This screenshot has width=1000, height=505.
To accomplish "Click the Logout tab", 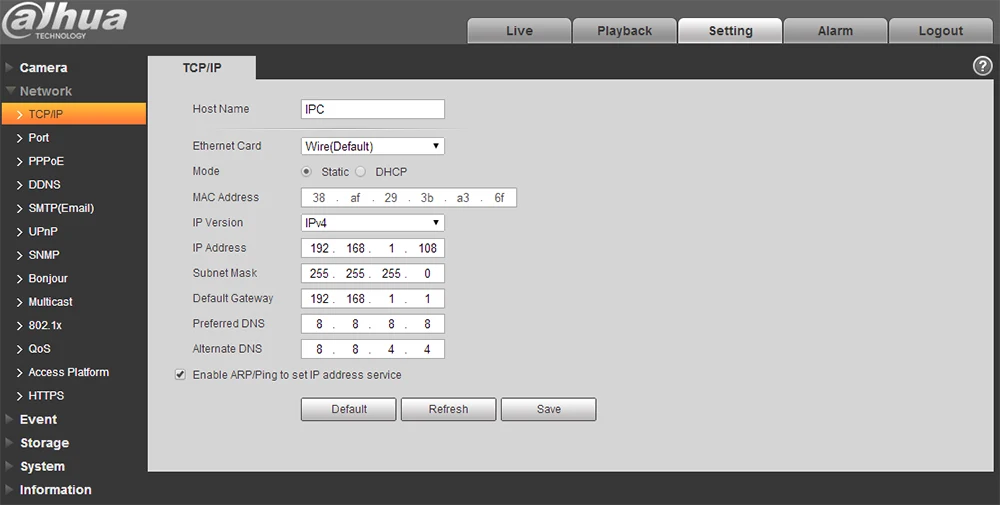I will pyautogui.click(x=941, y=31).
